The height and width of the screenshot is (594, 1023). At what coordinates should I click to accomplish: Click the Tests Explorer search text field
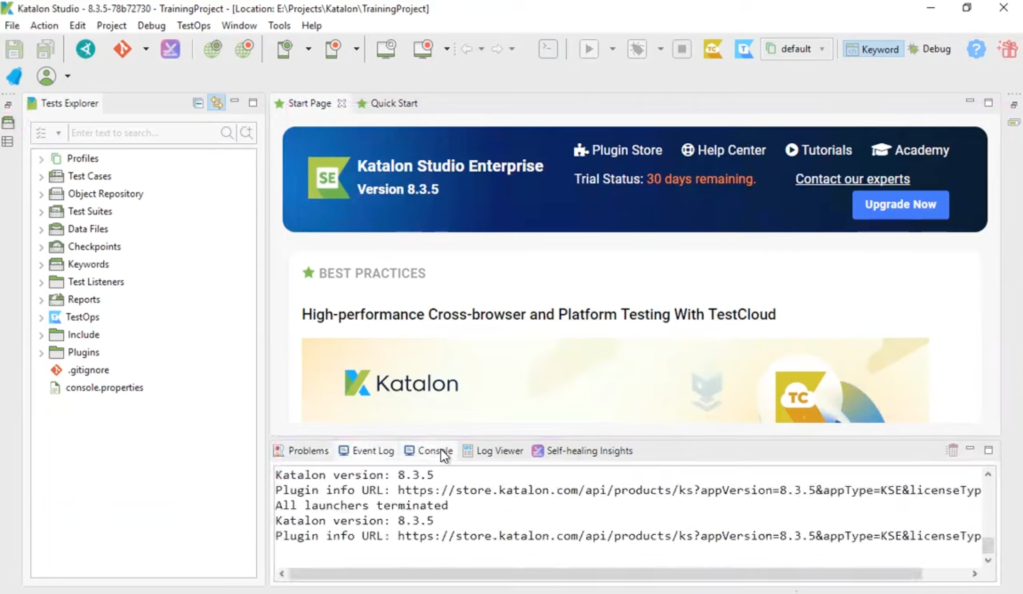coord(145,133)
